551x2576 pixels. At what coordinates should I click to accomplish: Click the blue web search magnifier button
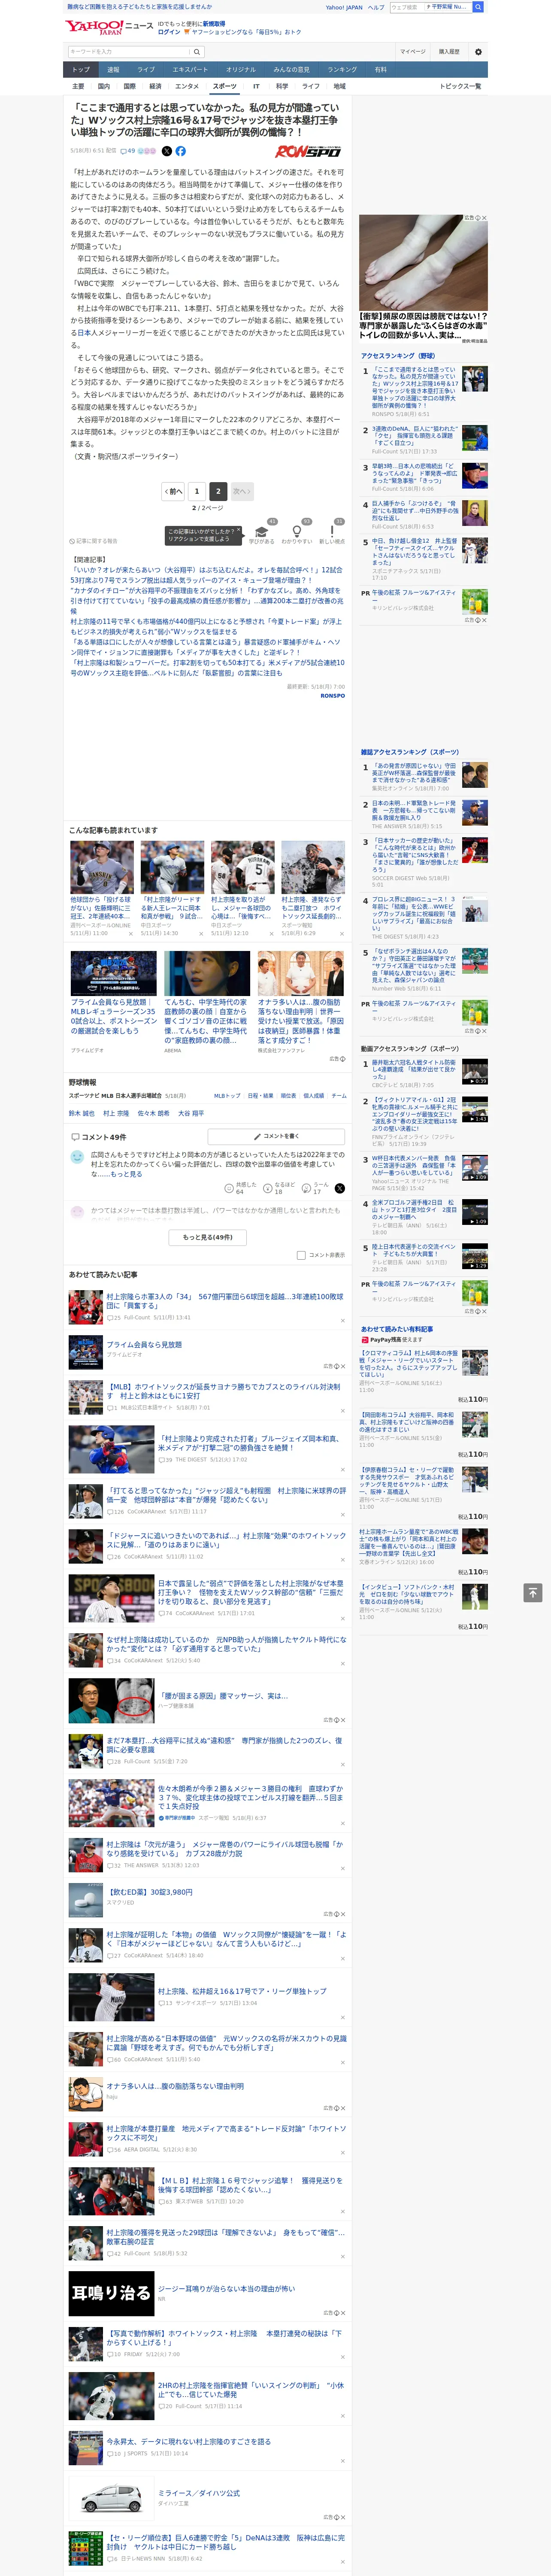coord(478,7)
